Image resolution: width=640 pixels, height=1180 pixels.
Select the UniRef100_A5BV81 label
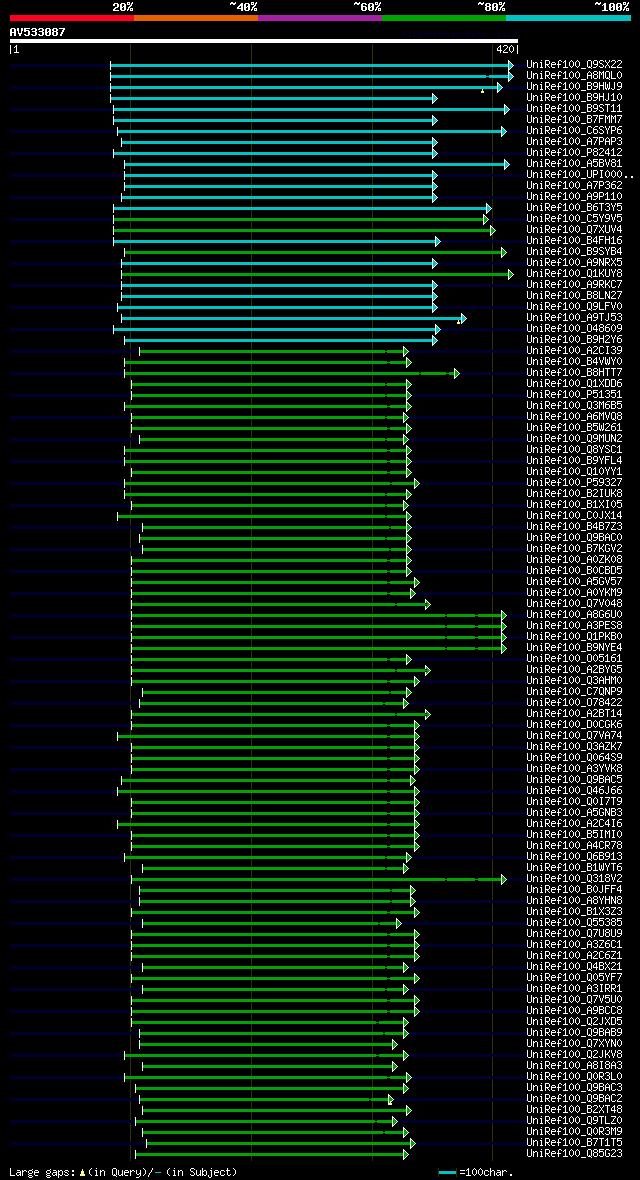574,163
